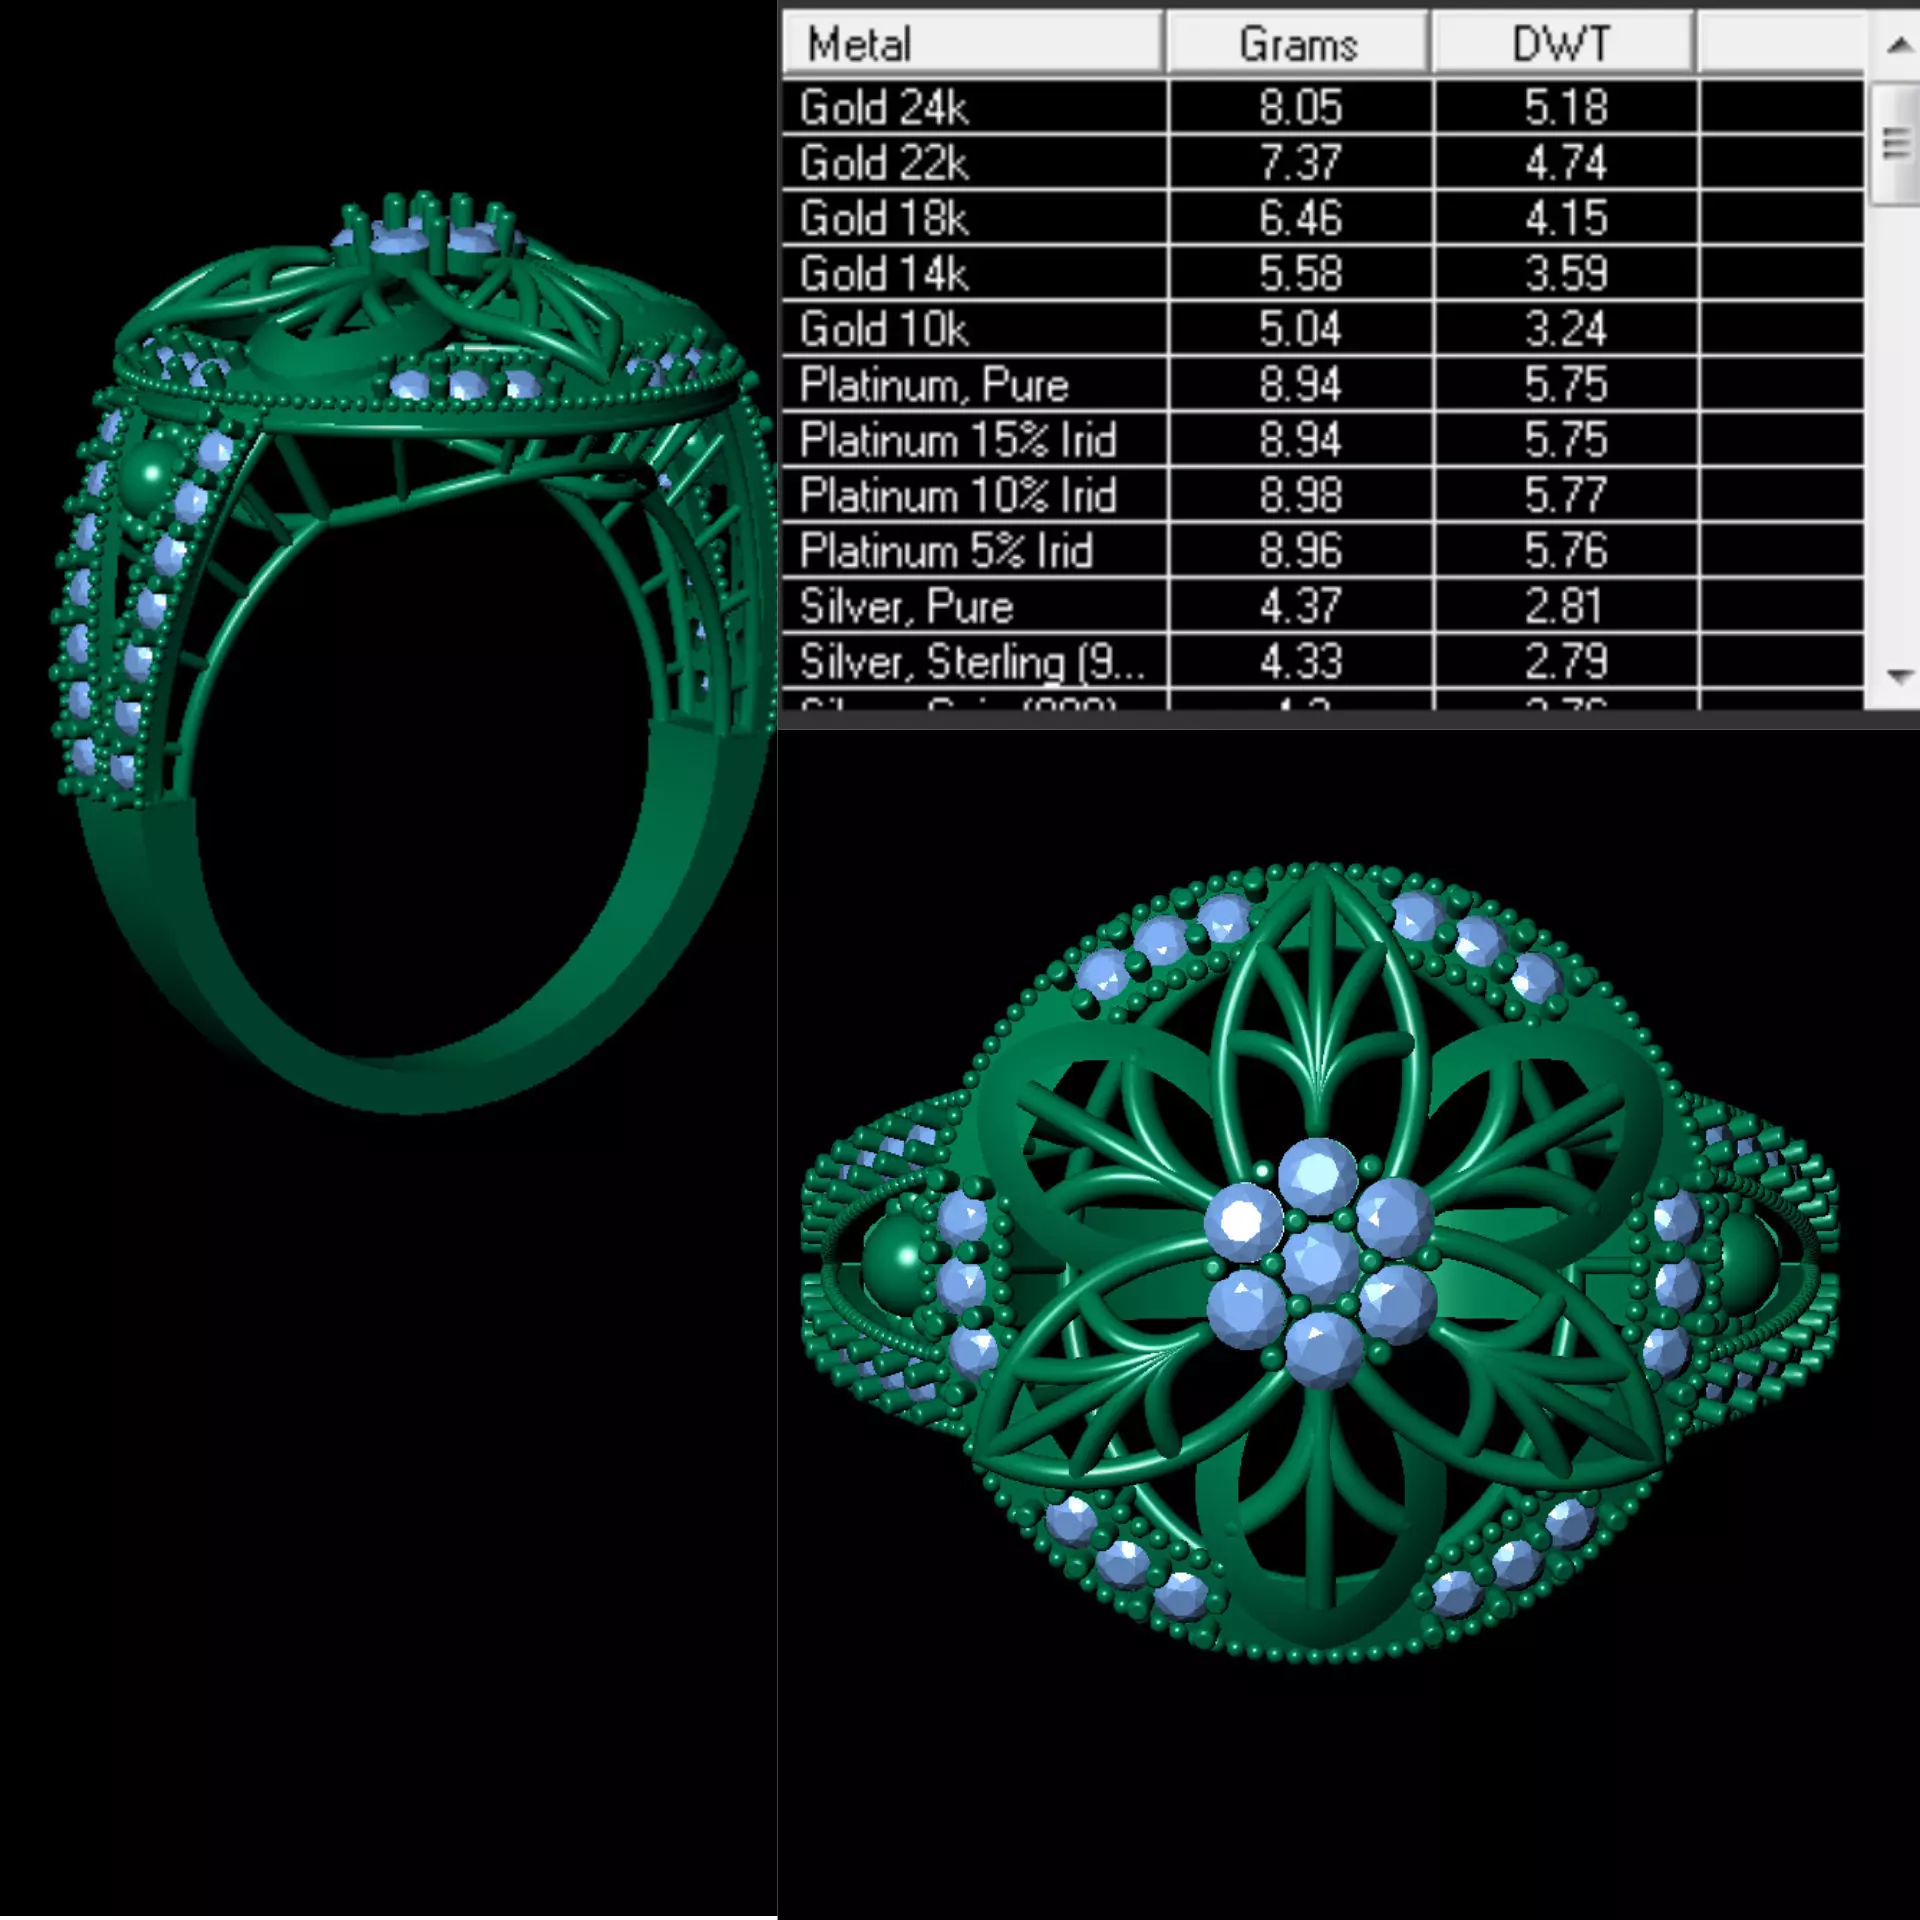The image size is (1920, 1920).
Task: Select the Silver, Sterling row
Action: (x=1322, y=661)
